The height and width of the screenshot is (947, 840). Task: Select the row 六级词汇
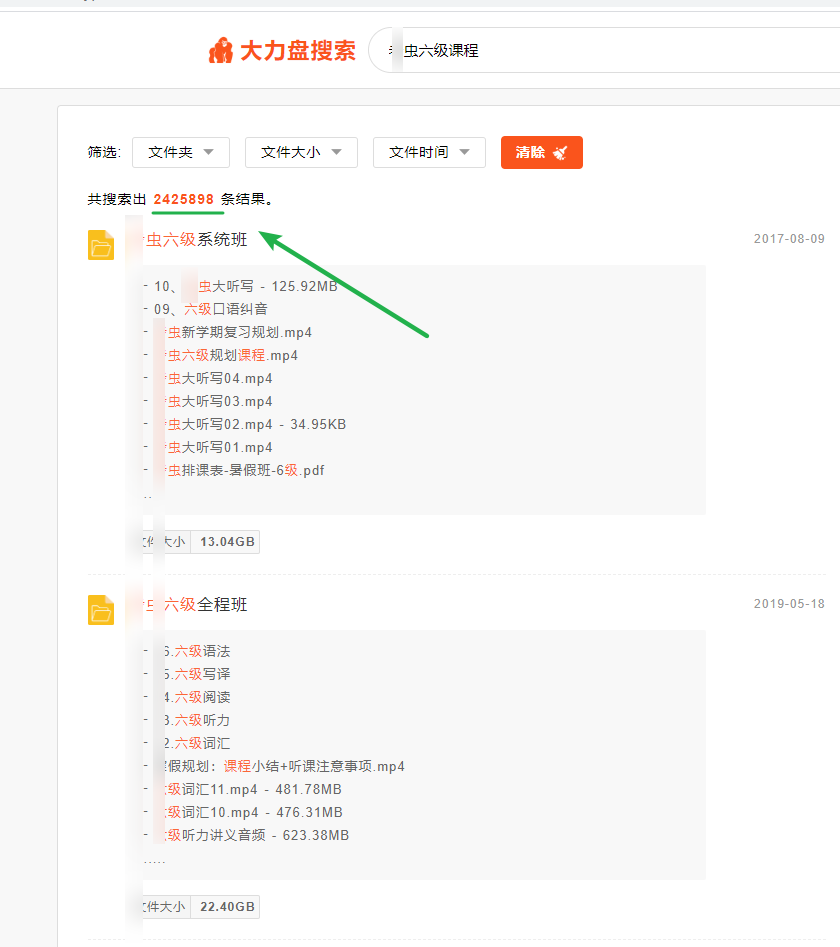coord(197,743)
